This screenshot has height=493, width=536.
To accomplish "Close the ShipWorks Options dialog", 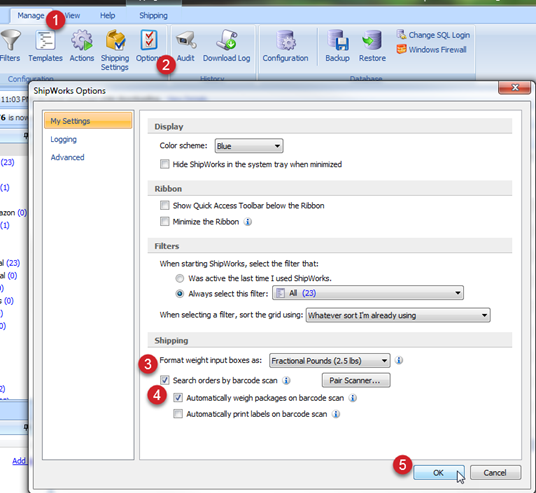I will (x=515, y=88).
